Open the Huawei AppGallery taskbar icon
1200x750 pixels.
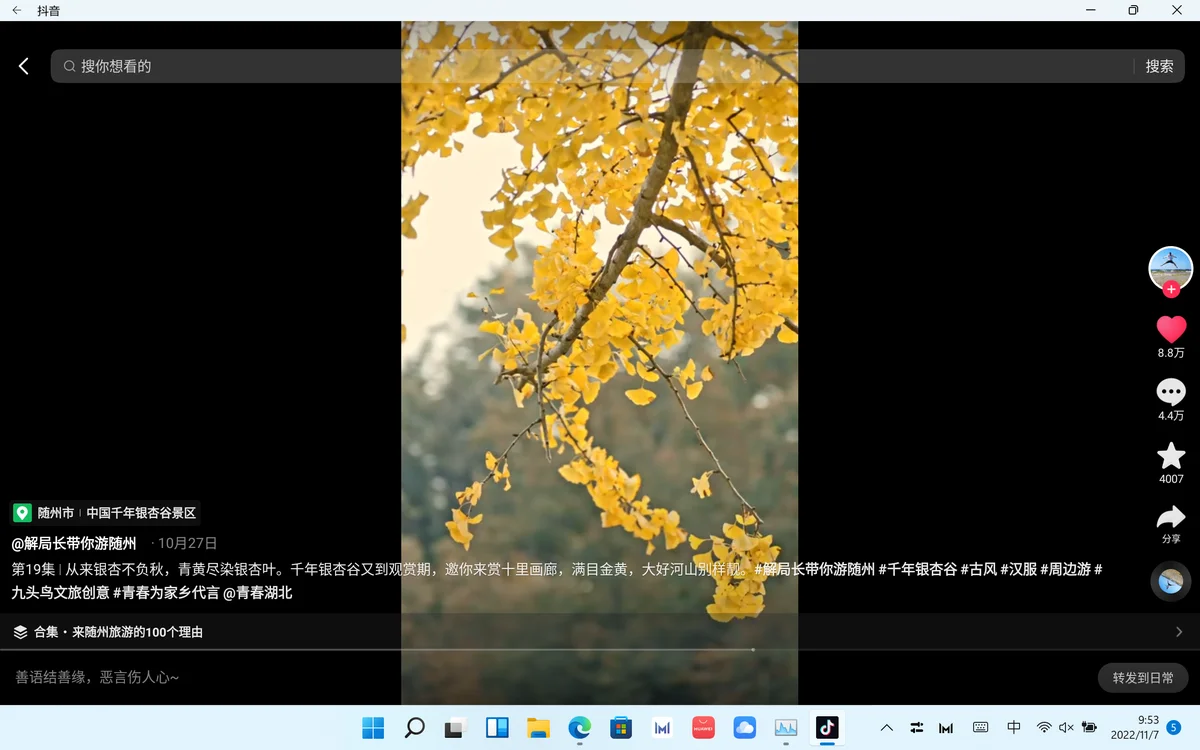(703, 728)
